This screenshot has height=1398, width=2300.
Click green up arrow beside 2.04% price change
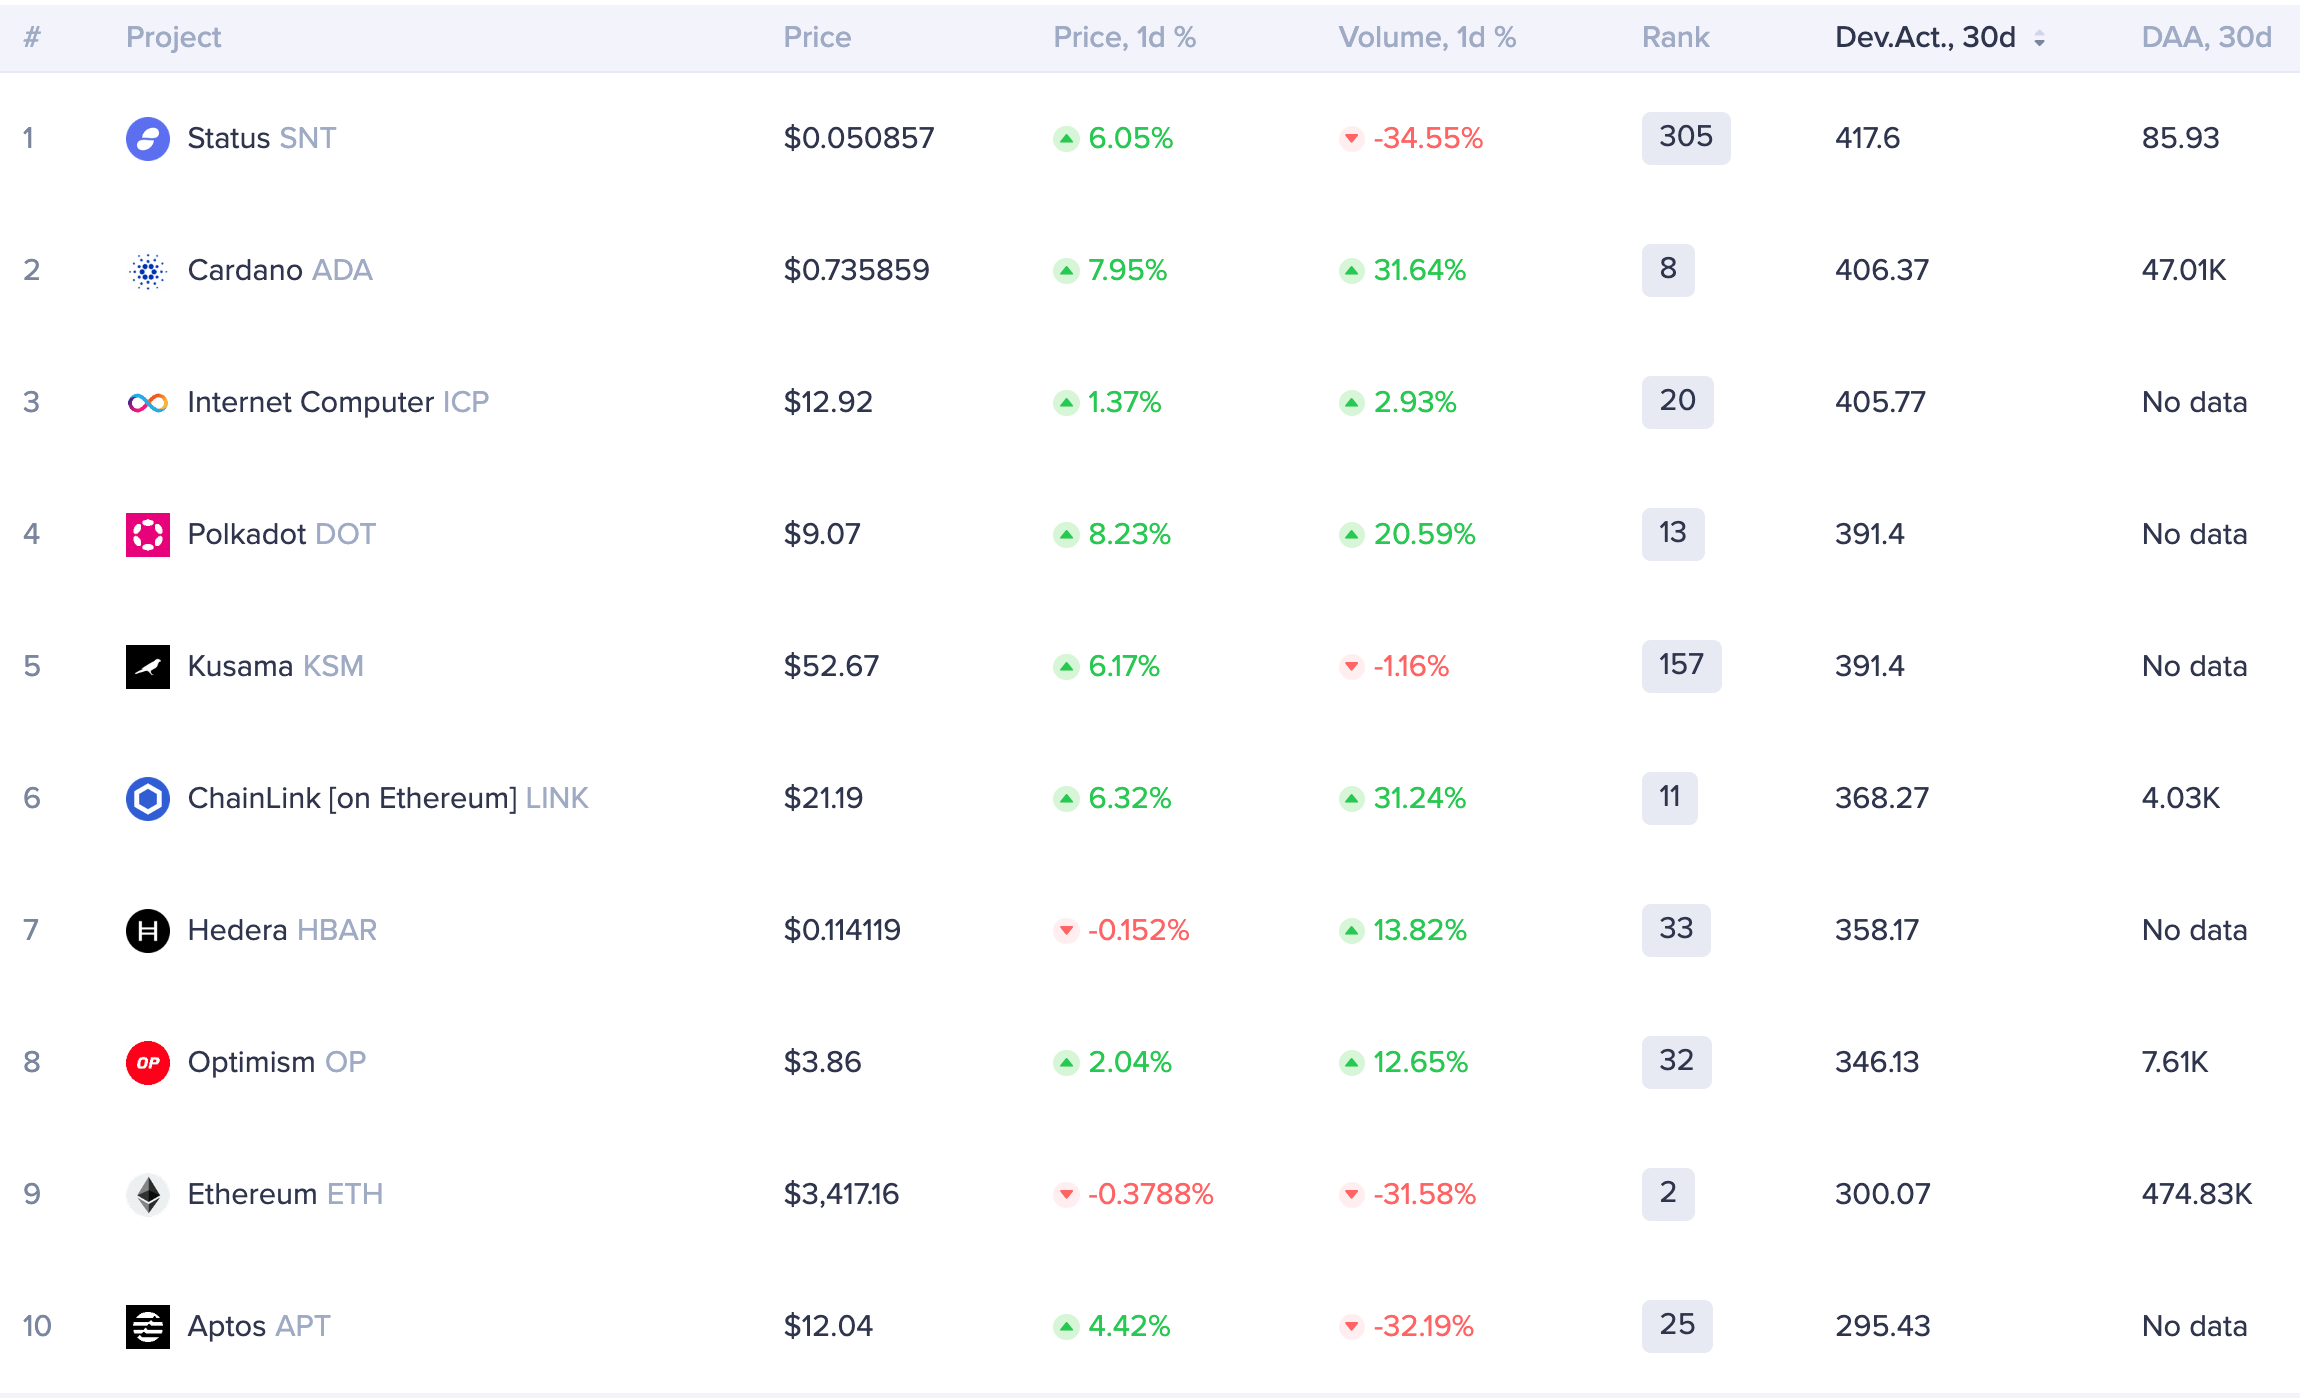click(1066, 1062)
